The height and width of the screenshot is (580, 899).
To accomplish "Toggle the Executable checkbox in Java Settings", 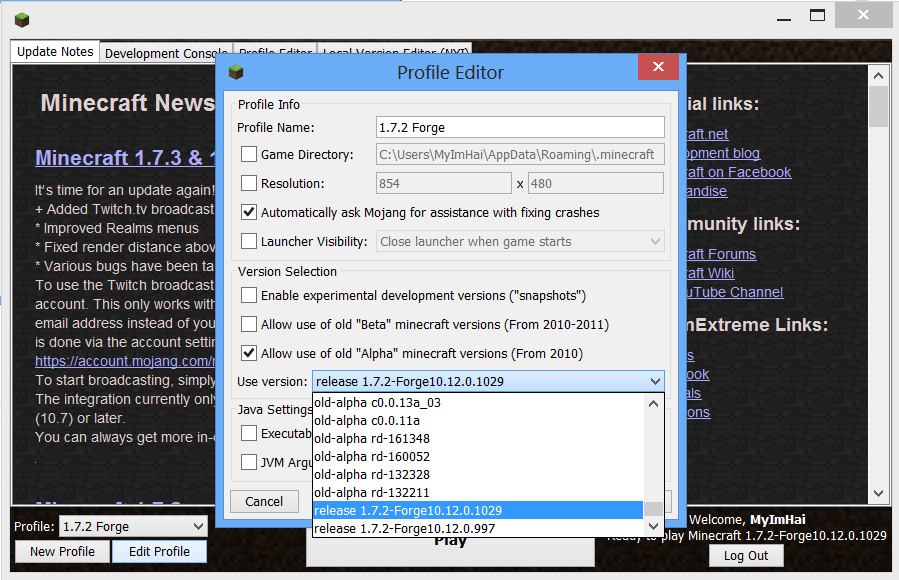I will click(x=249, y=433).
